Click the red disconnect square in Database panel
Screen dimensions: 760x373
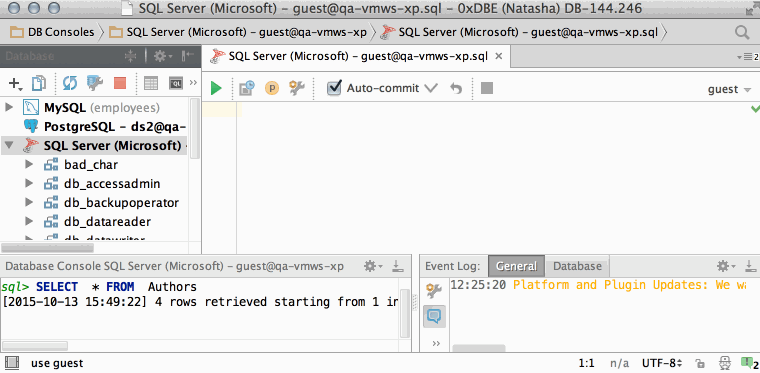120,83
